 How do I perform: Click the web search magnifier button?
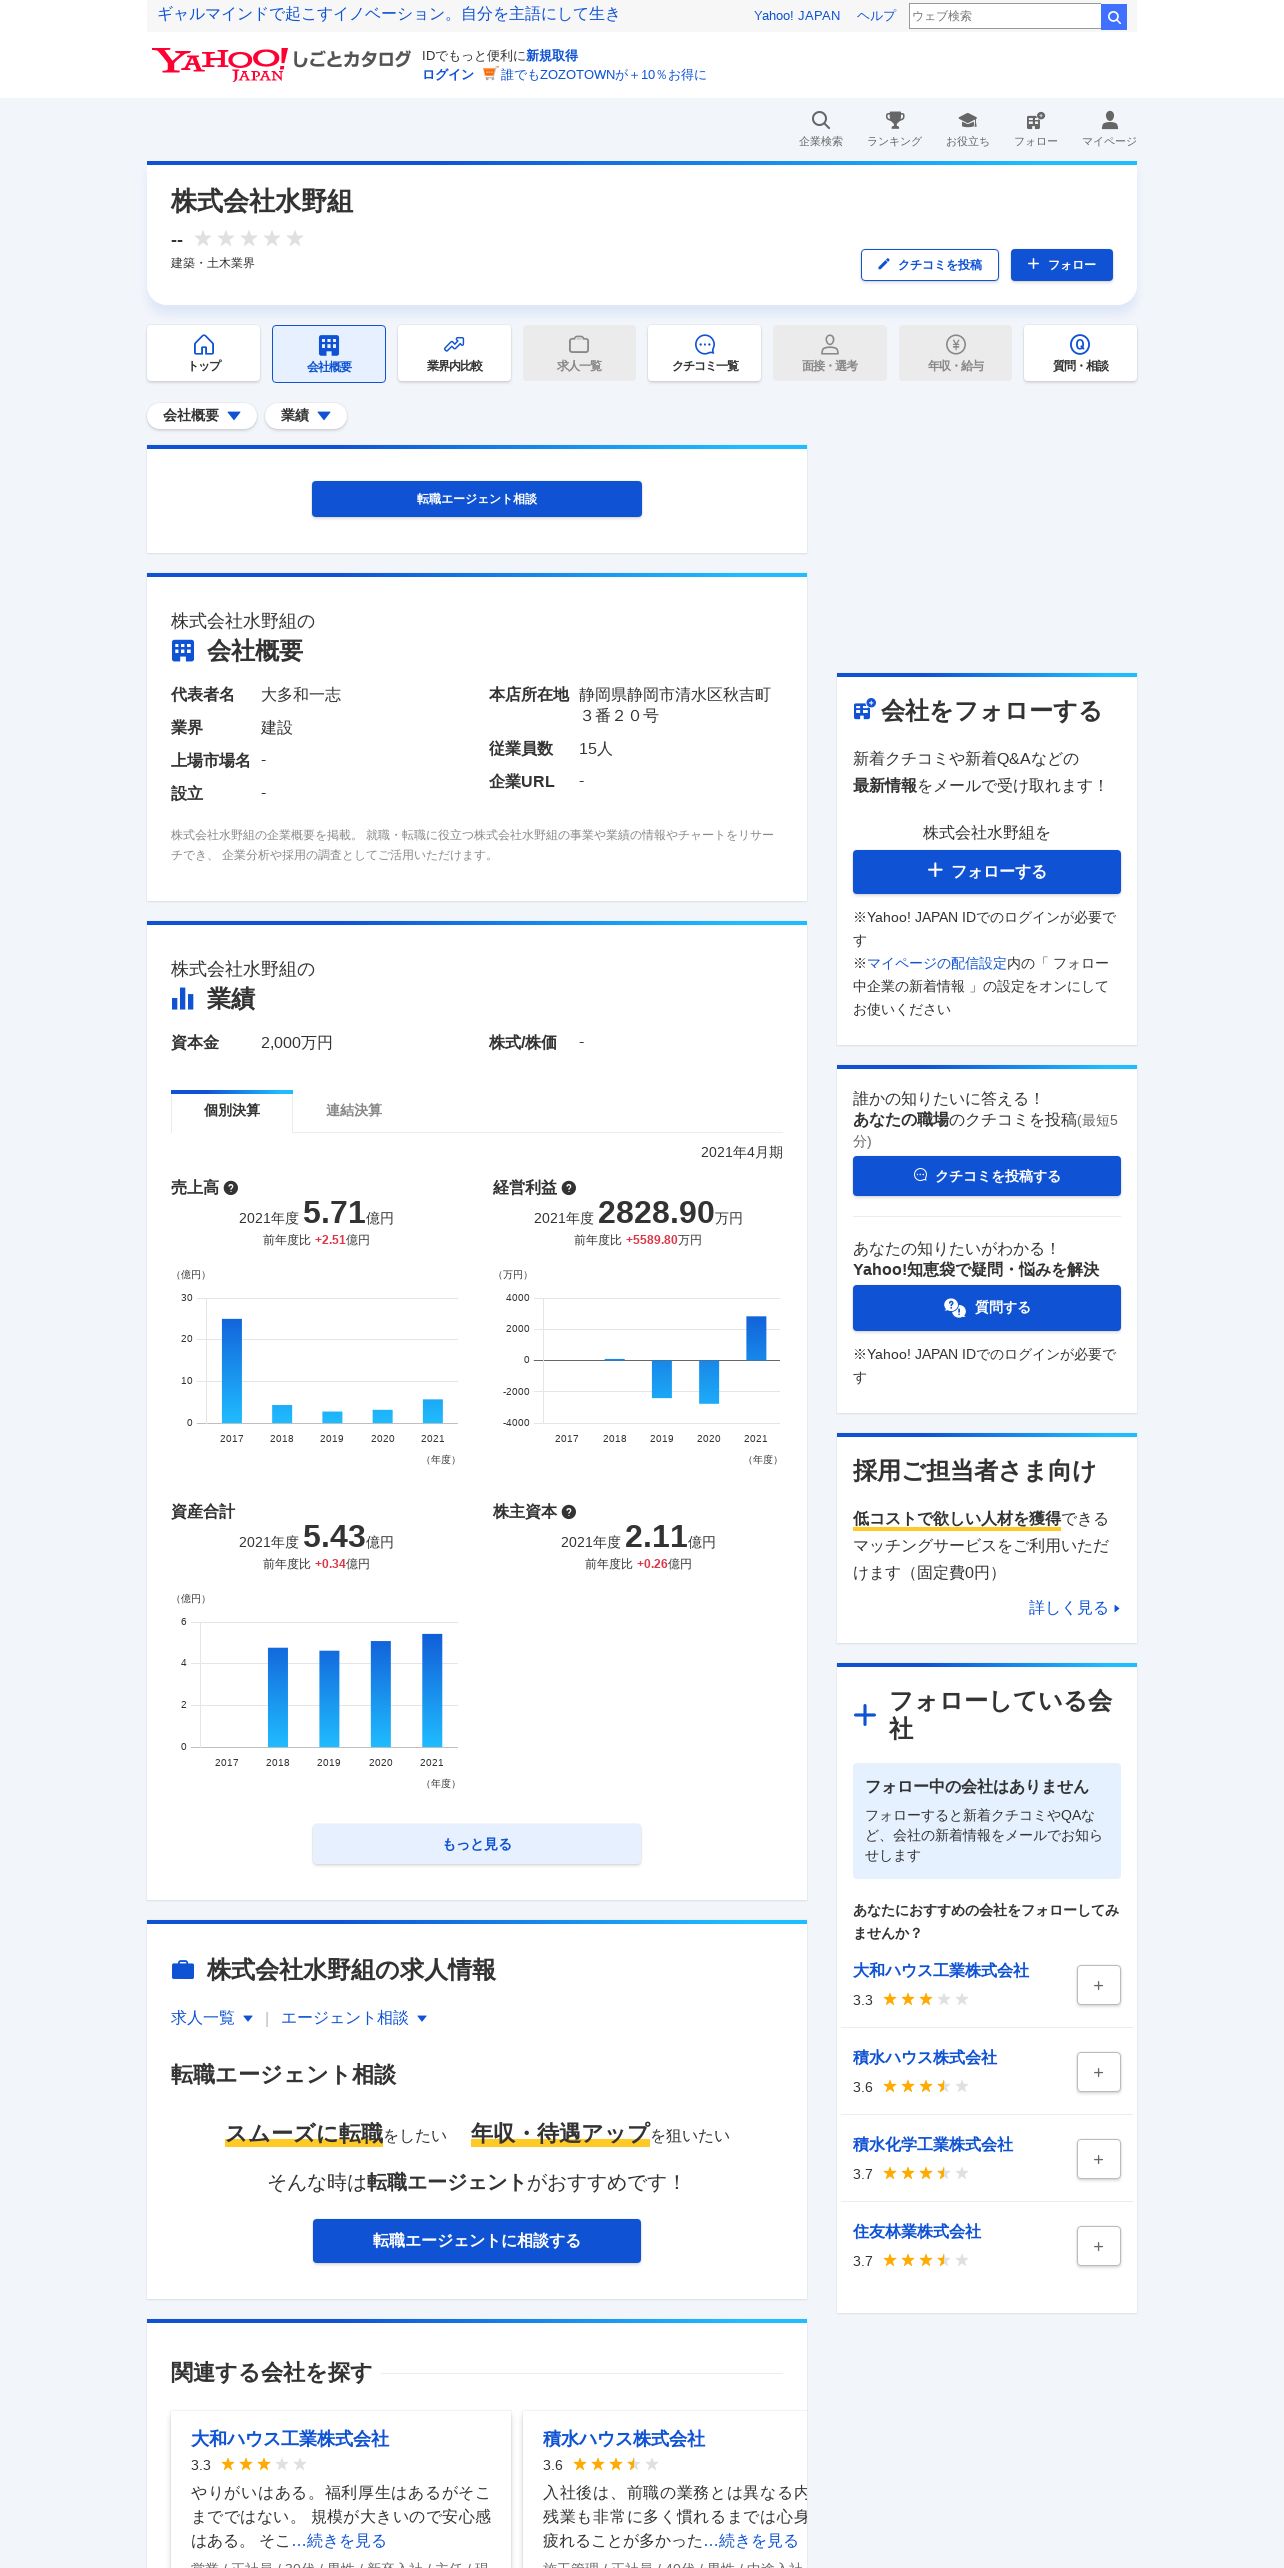[x=1114, y=16]
